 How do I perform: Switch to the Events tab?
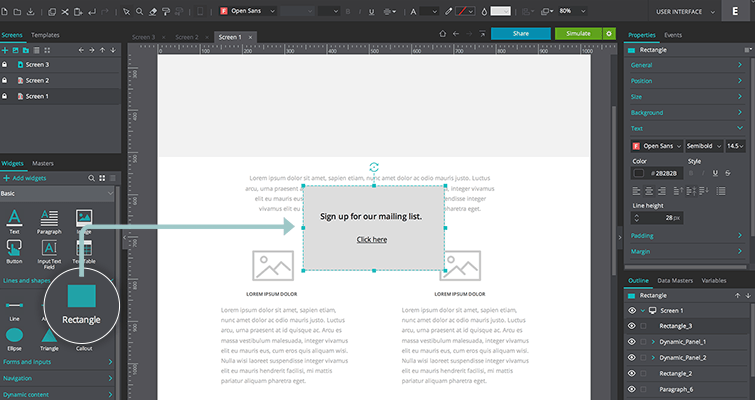[x=673, y=35]
